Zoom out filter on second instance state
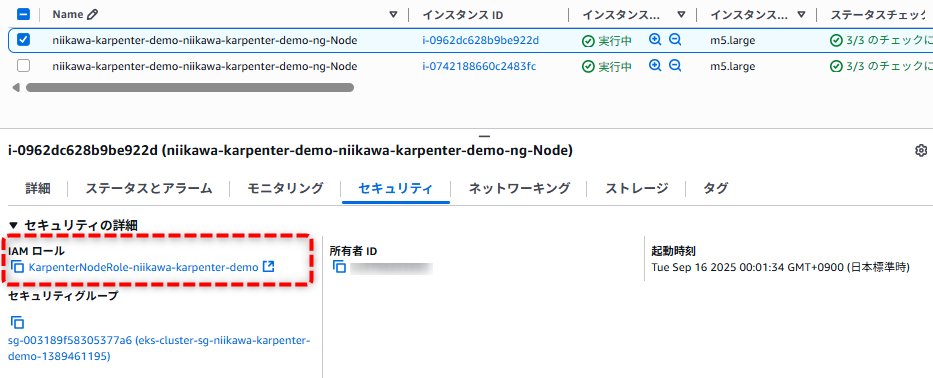This screenshot has width=933, height=378. pyautogui.click(x=675, y=65)
